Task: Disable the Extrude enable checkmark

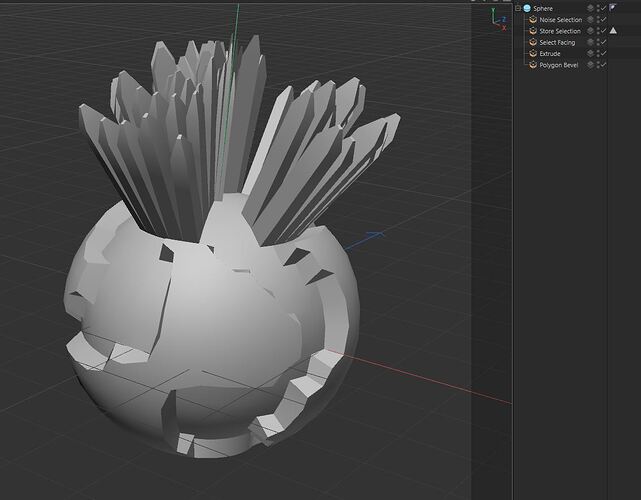Action: point(603,53)
